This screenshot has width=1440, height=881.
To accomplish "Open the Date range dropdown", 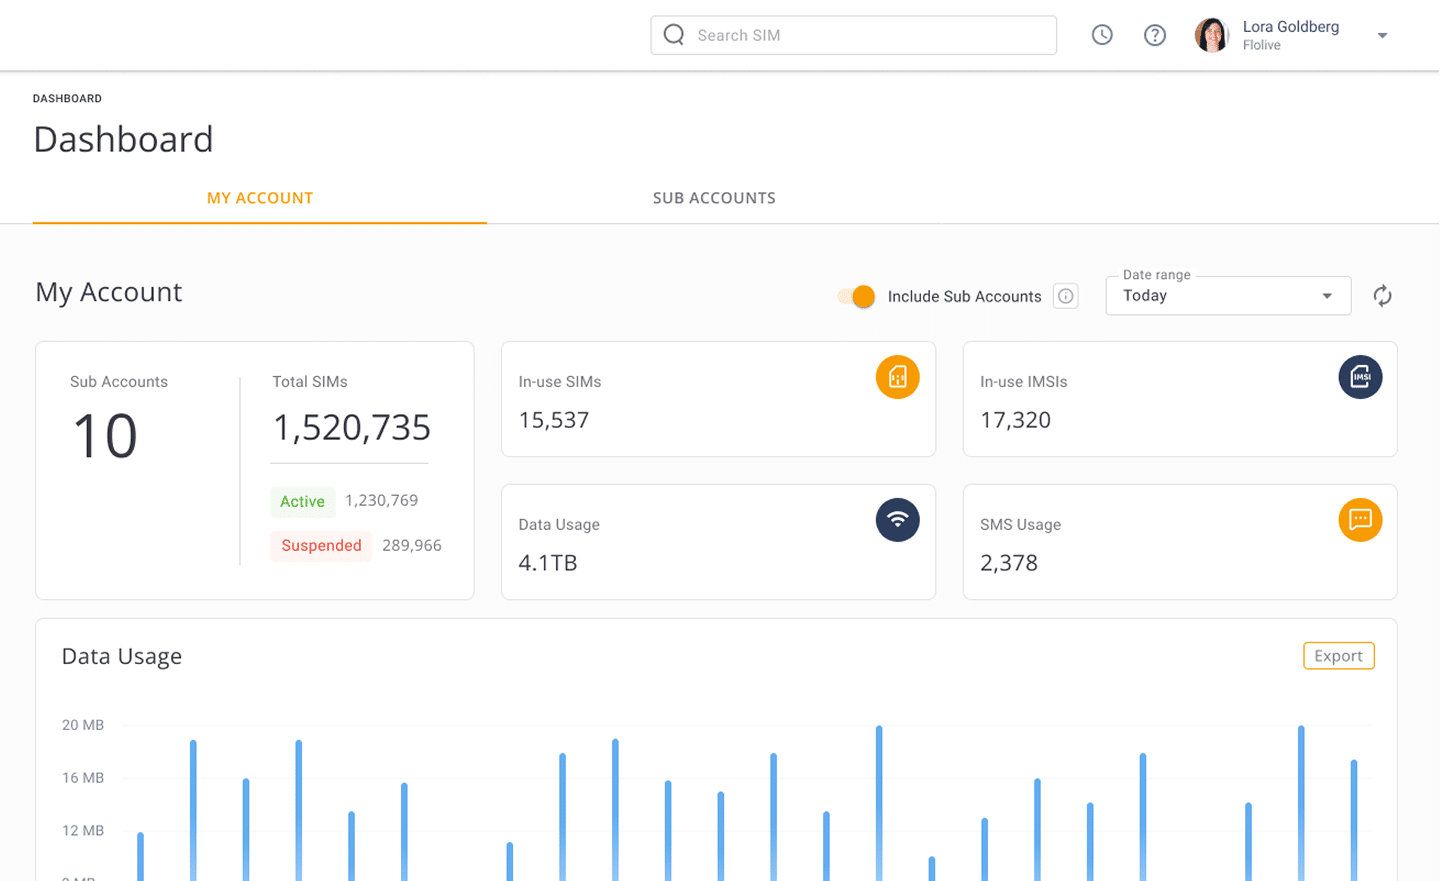I will (x=1227, y=296).
